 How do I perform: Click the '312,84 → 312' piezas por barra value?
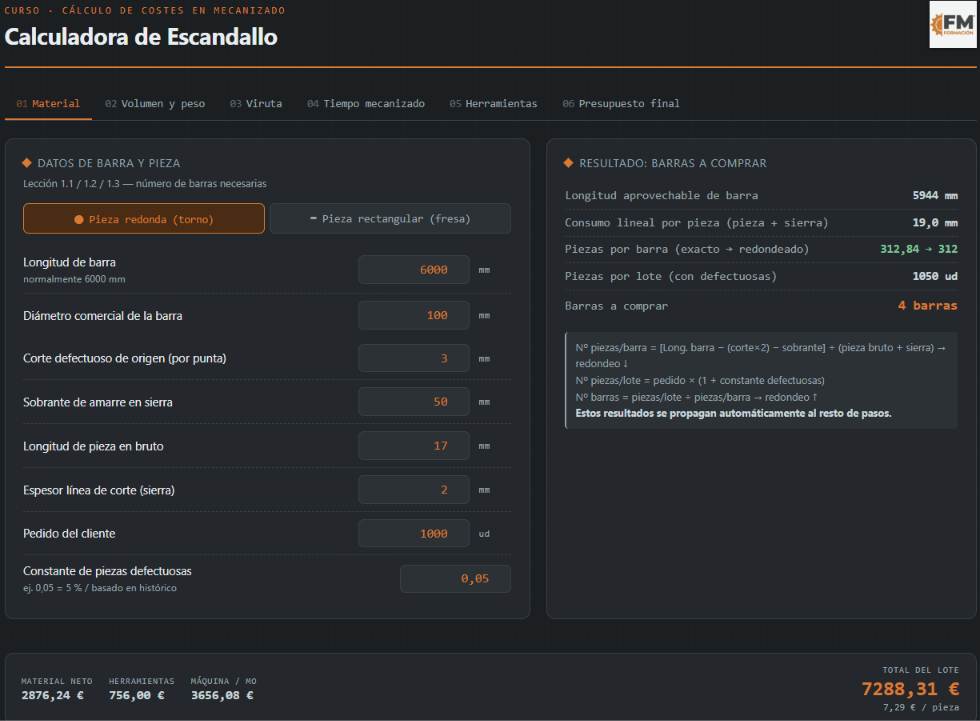[919, 249]
